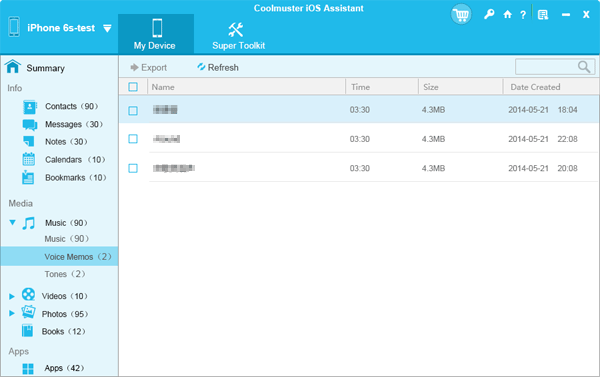Click date 2014-05-21 18:04
The height and width of the screenshot is (377, 600).
tap(543, 110)
